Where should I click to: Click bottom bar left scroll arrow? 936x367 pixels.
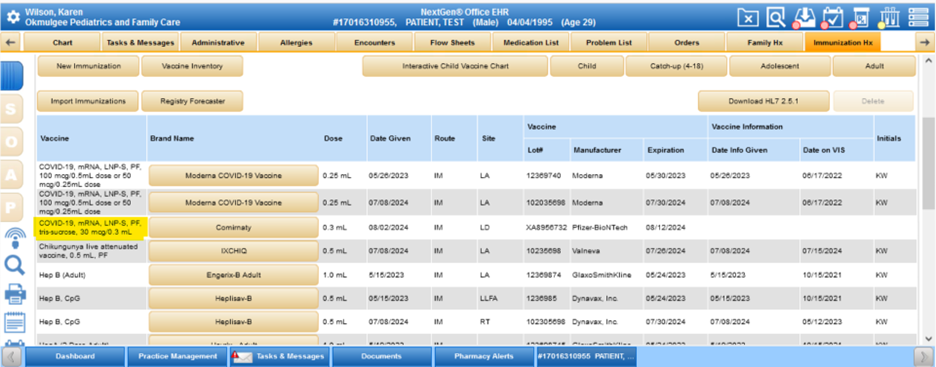point(12,357)
